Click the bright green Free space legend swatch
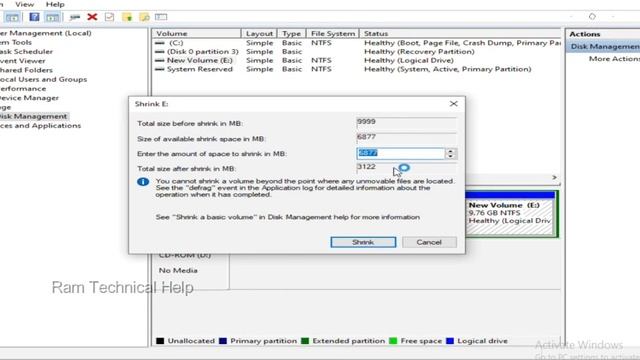Viewport: 640px width, 360px height. click(x=393, y=341)
